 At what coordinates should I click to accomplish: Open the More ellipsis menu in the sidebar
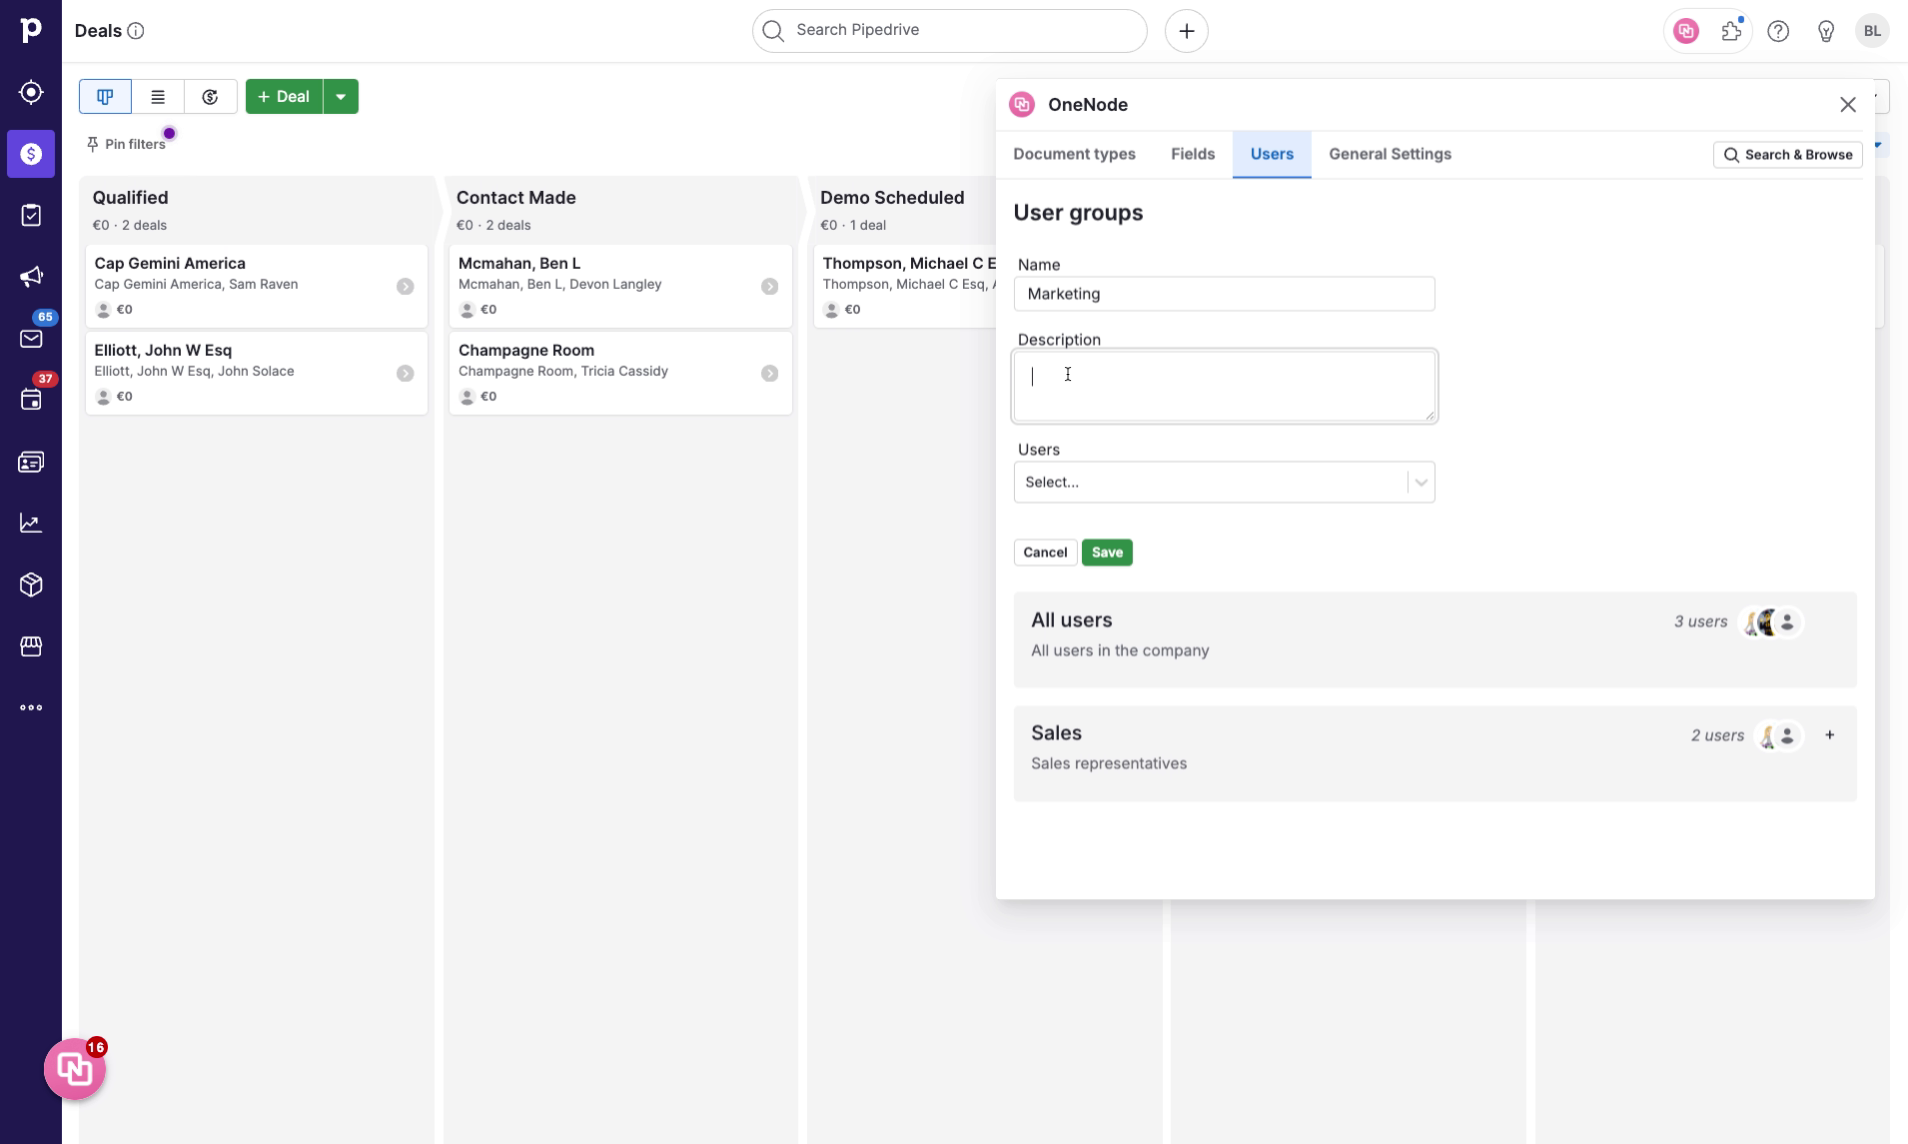click(x=31, y=708)
